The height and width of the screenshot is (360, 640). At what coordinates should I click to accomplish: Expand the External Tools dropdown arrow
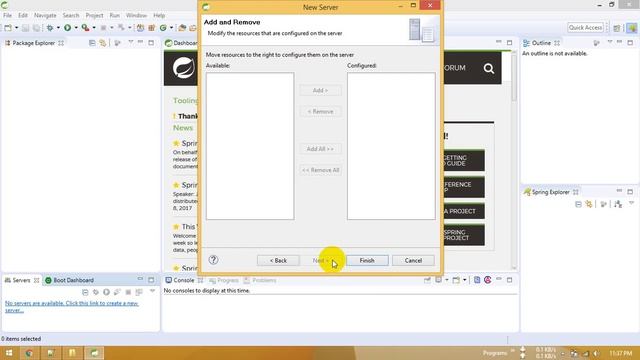[94, 28]
